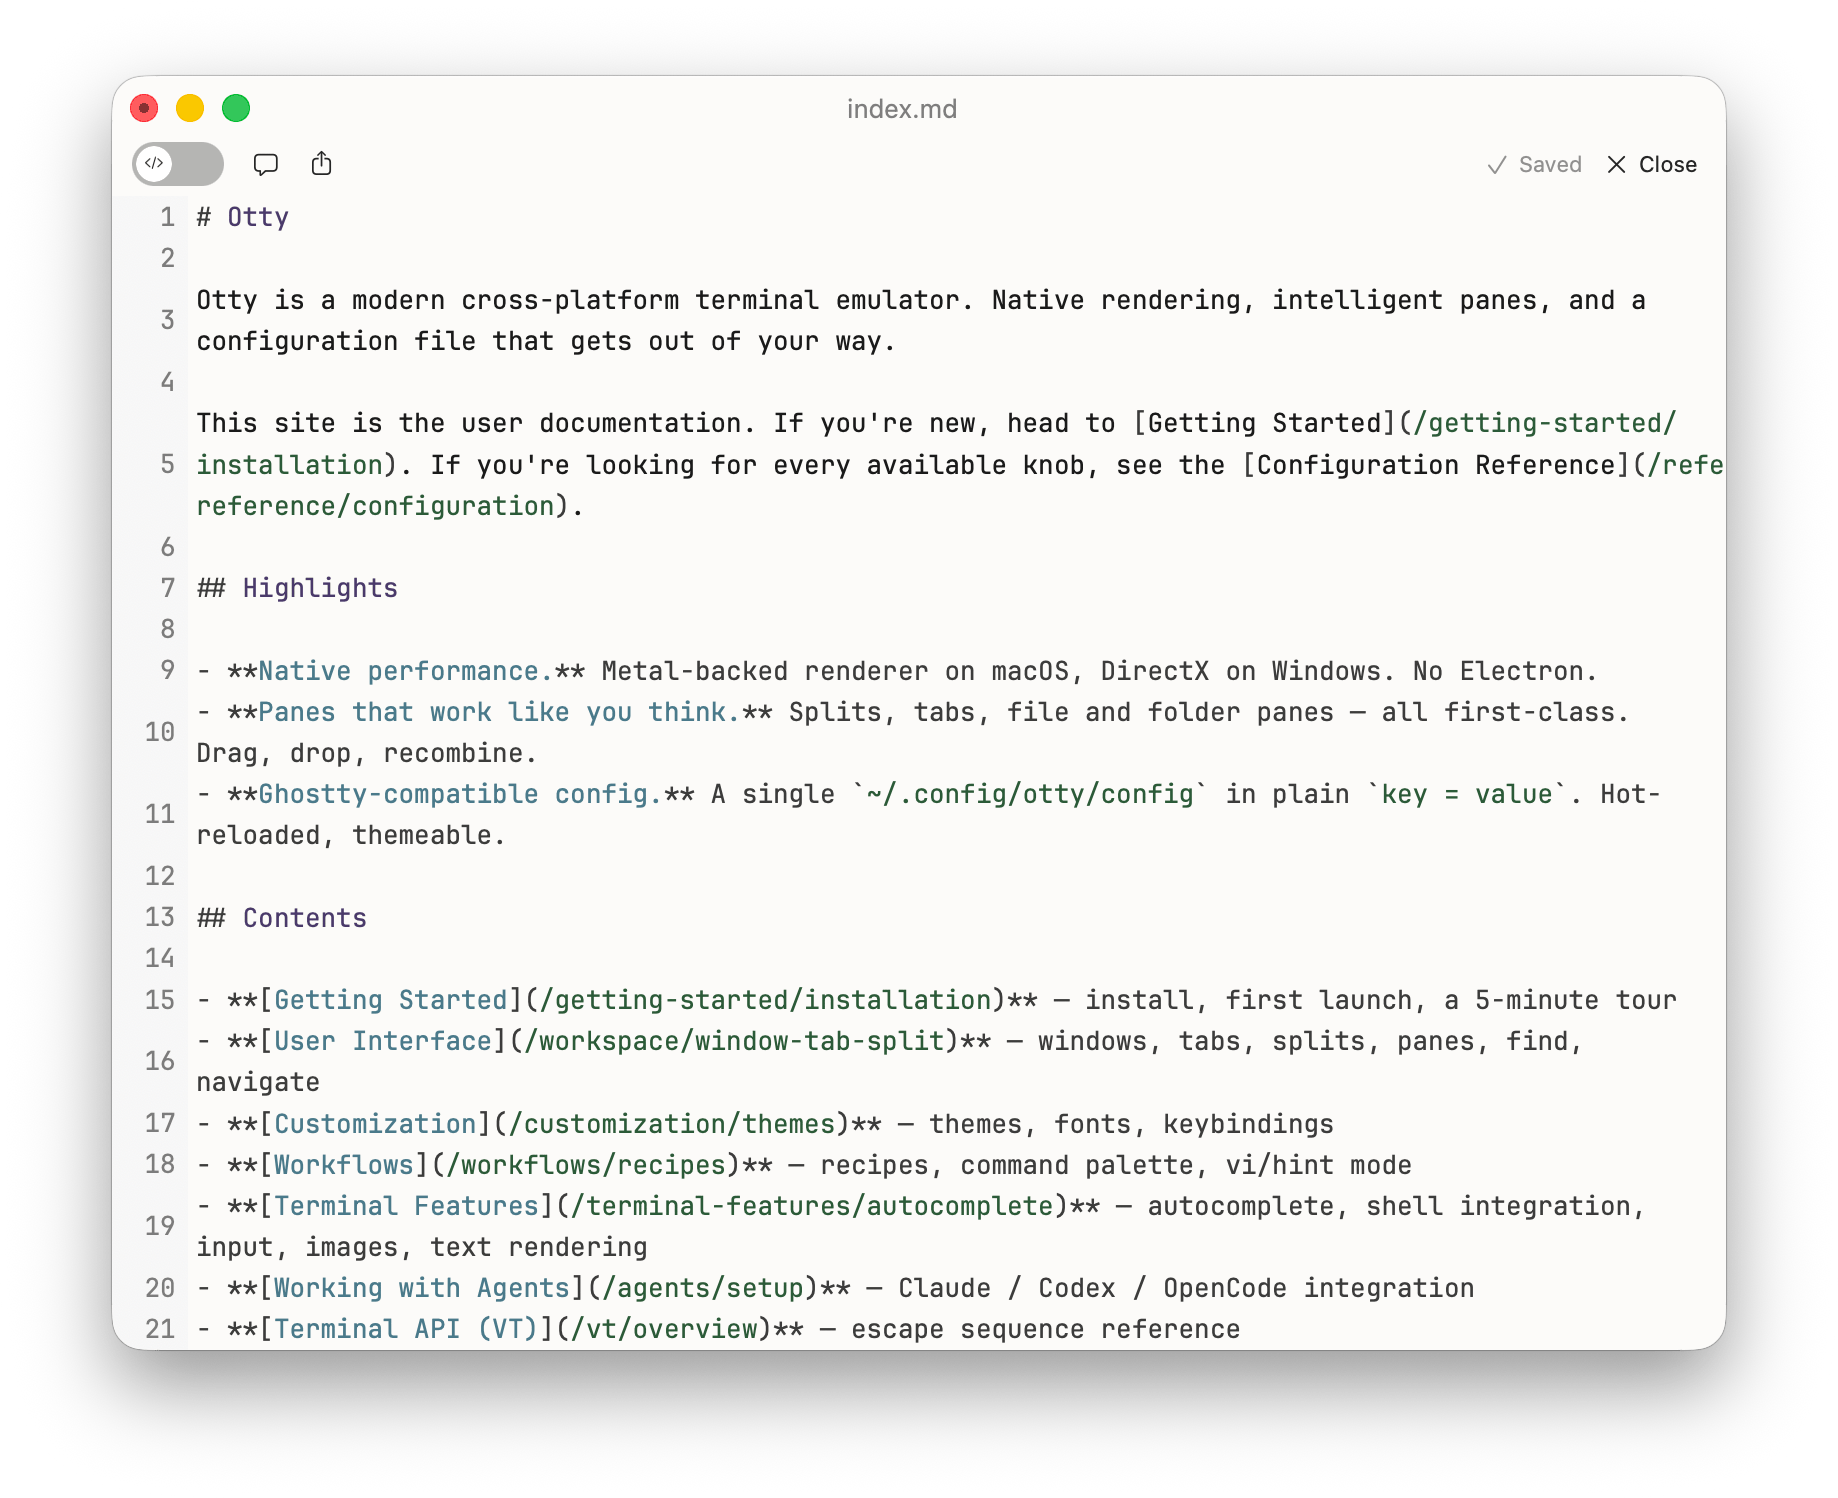The height and width of the screenshot is (1498, 1838).
Task: Click the 'Ghostty-compatible config.' text
Action: pyautogui.click(x=460, y=794)
